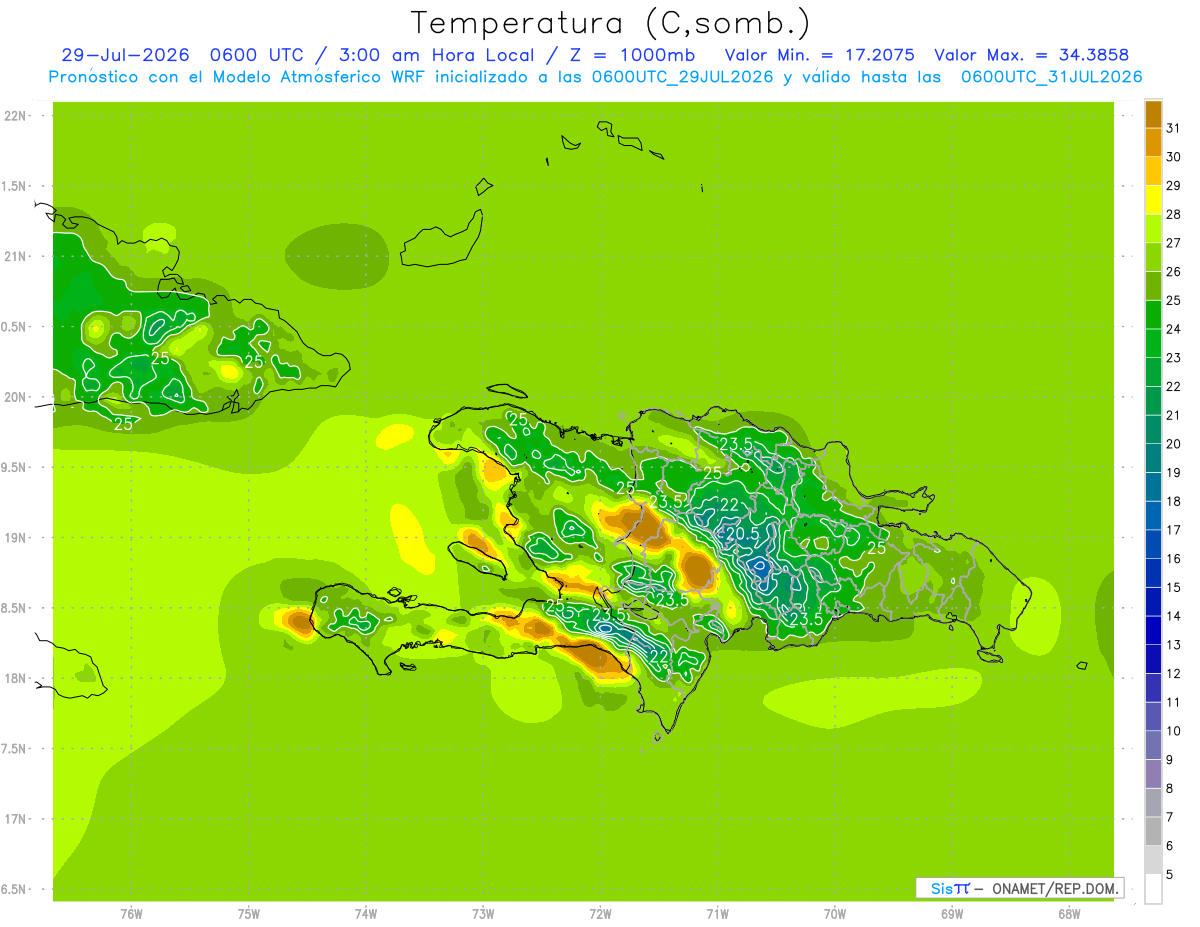Click the color scale value '11'
1200x927 pixels.
pyautogui.click(x=1174, y=702)
